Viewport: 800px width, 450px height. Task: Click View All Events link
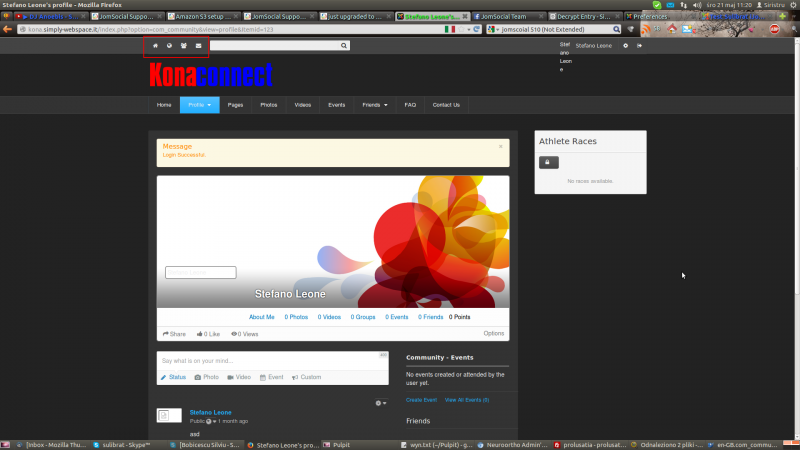pos(467,400)
